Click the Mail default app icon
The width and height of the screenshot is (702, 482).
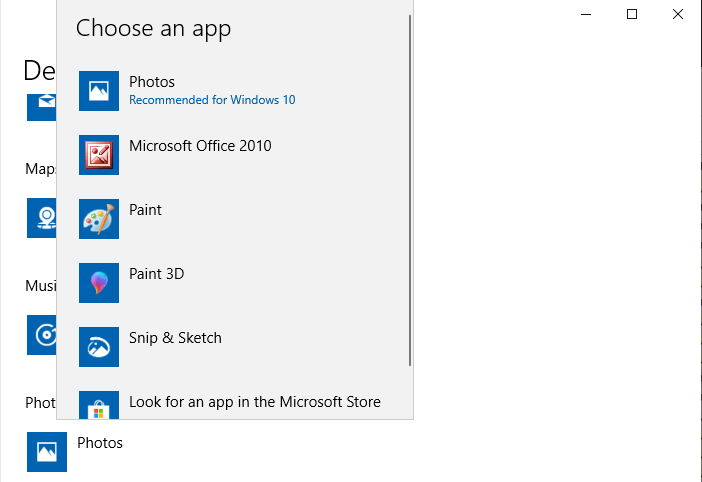coord(42,107)
